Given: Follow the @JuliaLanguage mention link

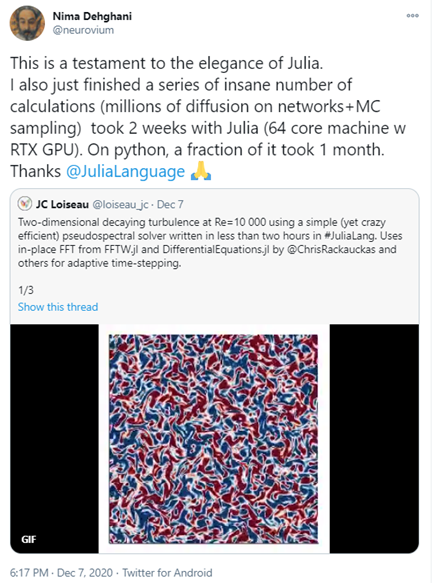Looking at the screenshot, I should tap(125, 171).
